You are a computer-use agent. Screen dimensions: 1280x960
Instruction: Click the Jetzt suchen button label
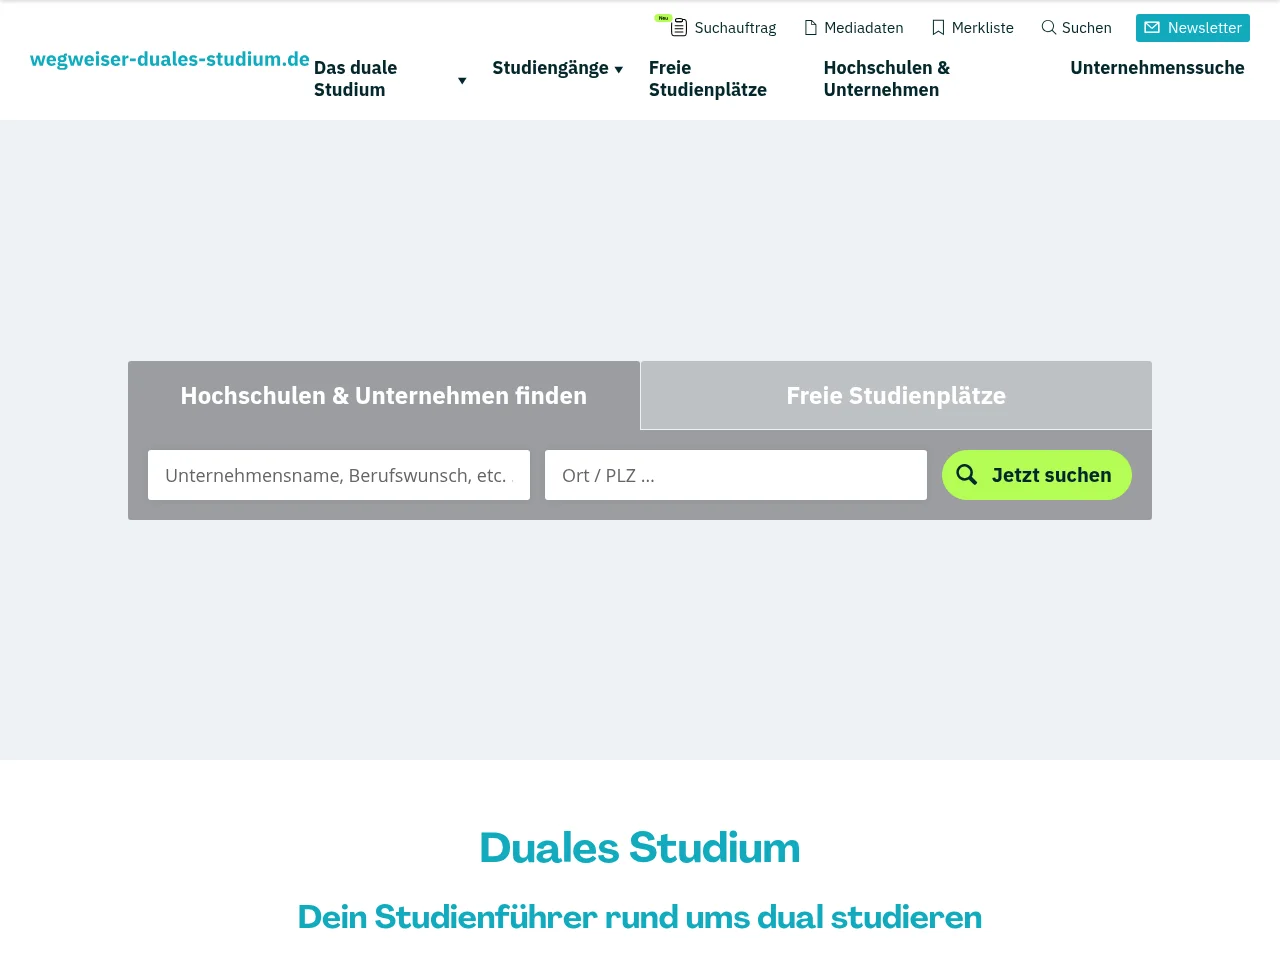pyautogui.click(x=1052, y=475)
